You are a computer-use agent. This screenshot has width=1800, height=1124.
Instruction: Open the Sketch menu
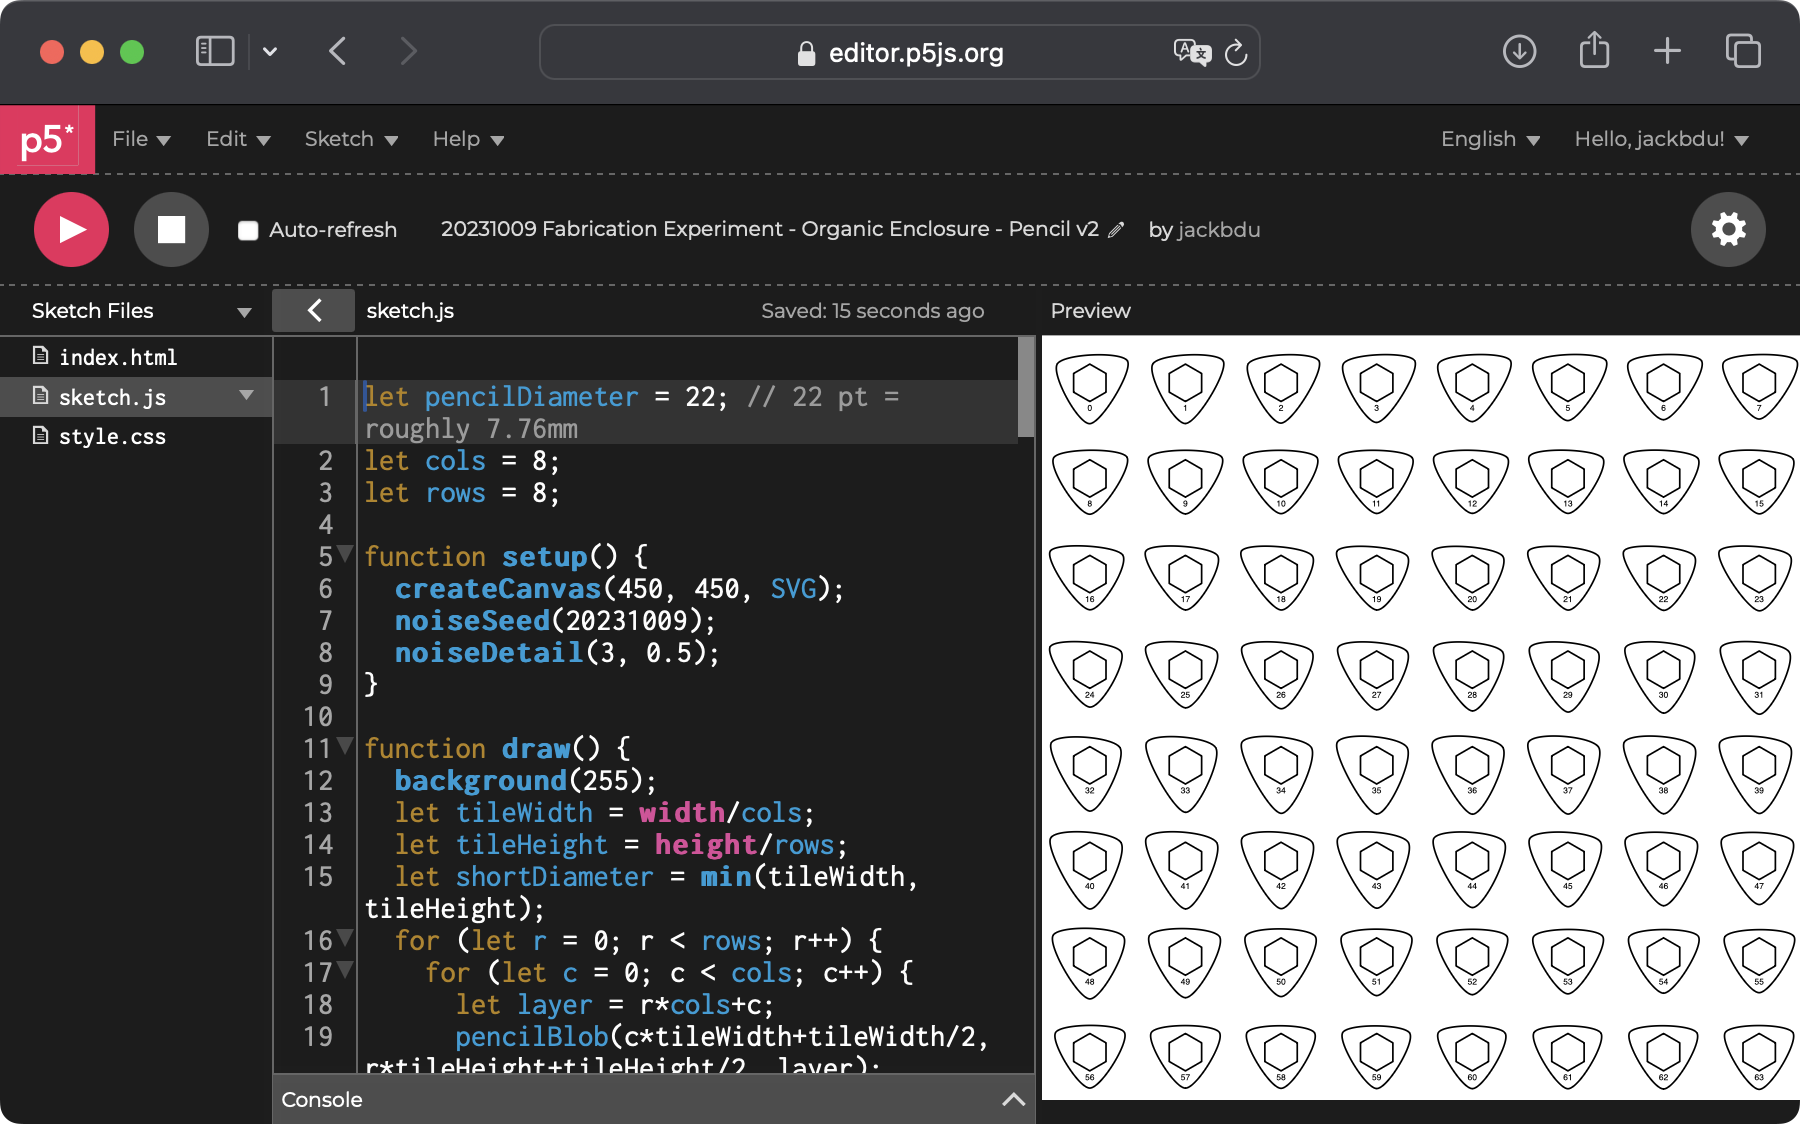(x=351, y=140)
